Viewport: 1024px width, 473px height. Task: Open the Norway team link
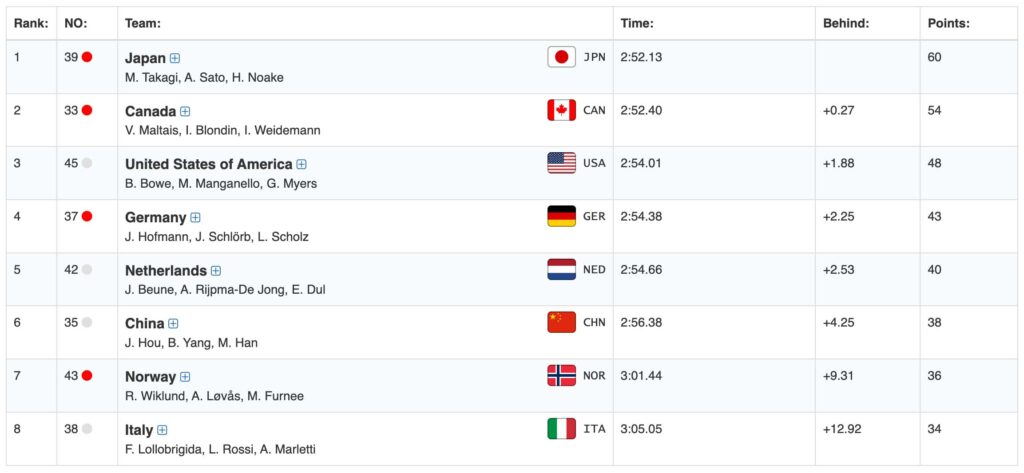(x=150, y=377)
